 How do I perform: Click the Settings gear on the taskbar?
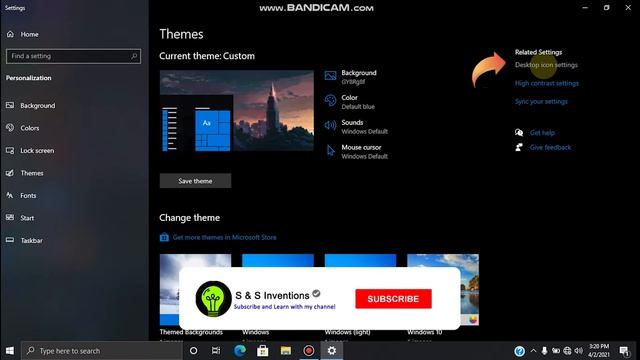click(x=332, y=351)
